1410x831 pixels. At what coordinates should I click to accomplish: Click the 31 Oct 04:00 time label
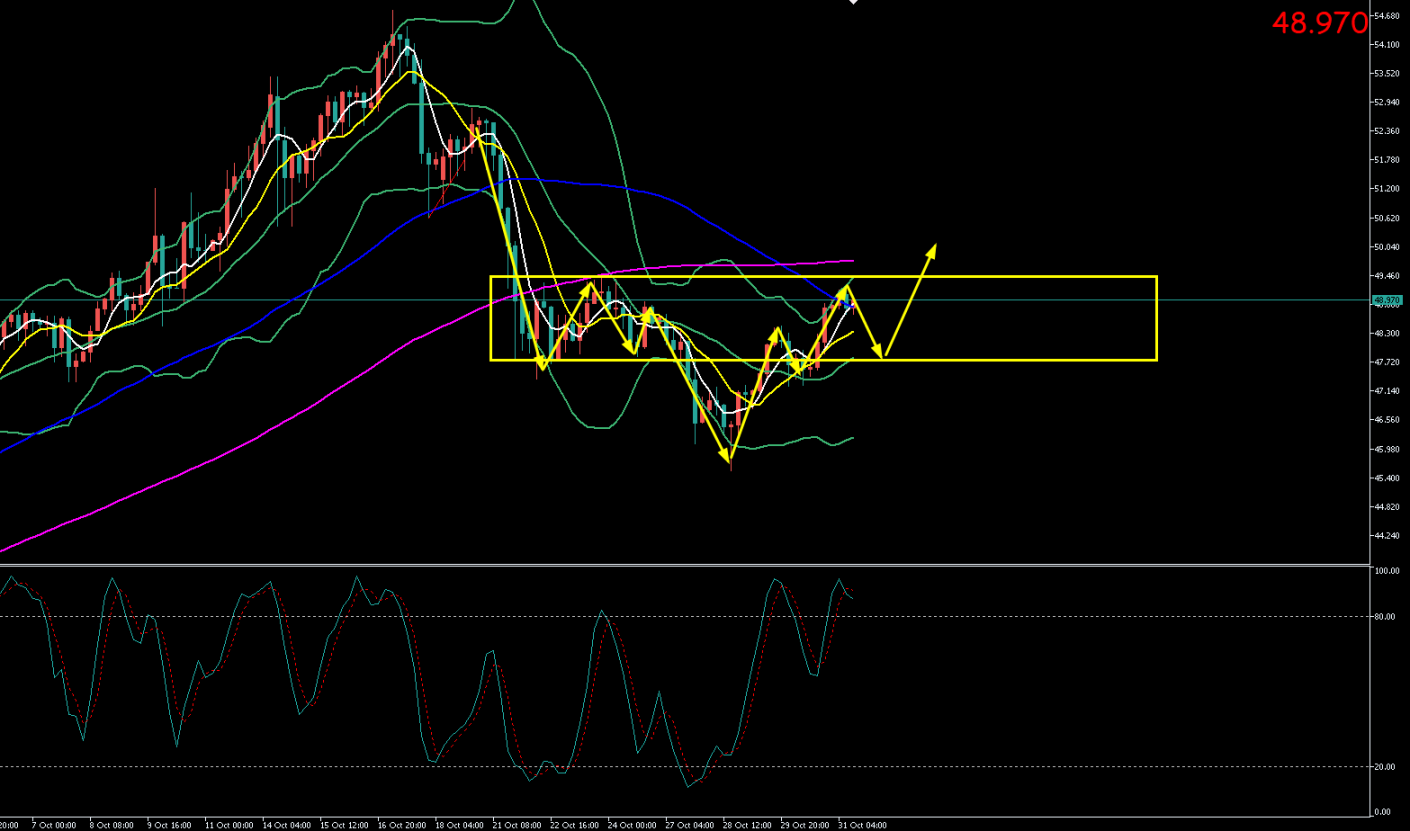pyautogui.click(x=861, y=825)
